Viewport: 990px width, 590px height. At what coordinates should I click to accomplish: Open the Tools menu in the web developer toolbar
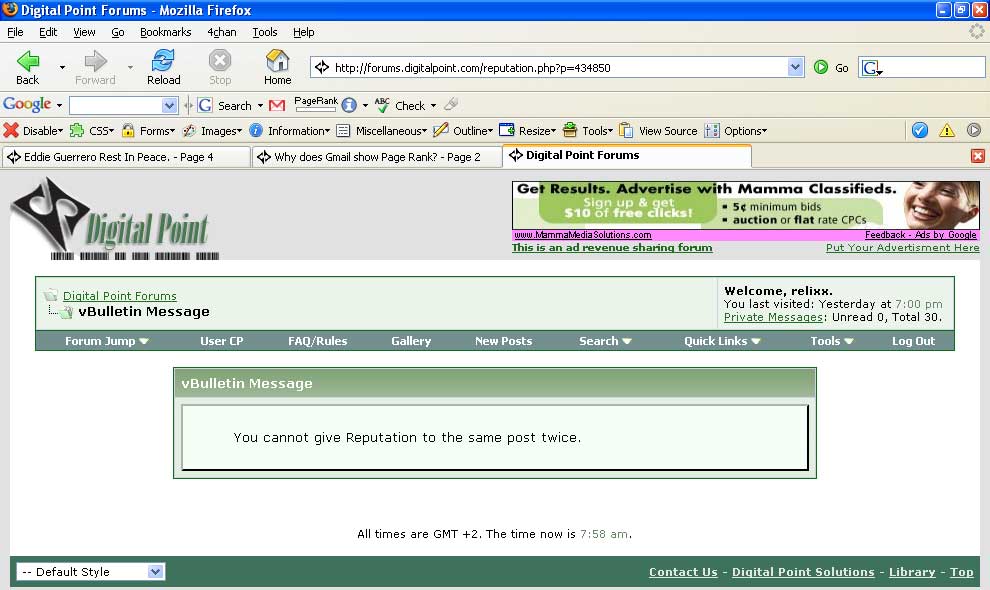point(588,131)
